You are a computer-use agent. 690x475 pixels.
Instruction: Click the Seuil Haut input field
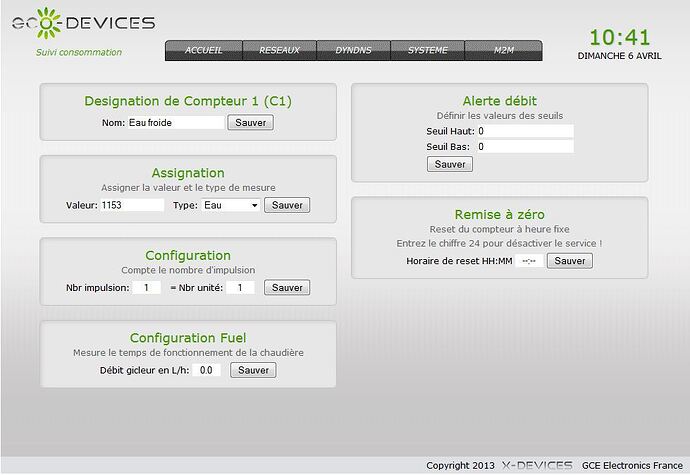point(524,131)
